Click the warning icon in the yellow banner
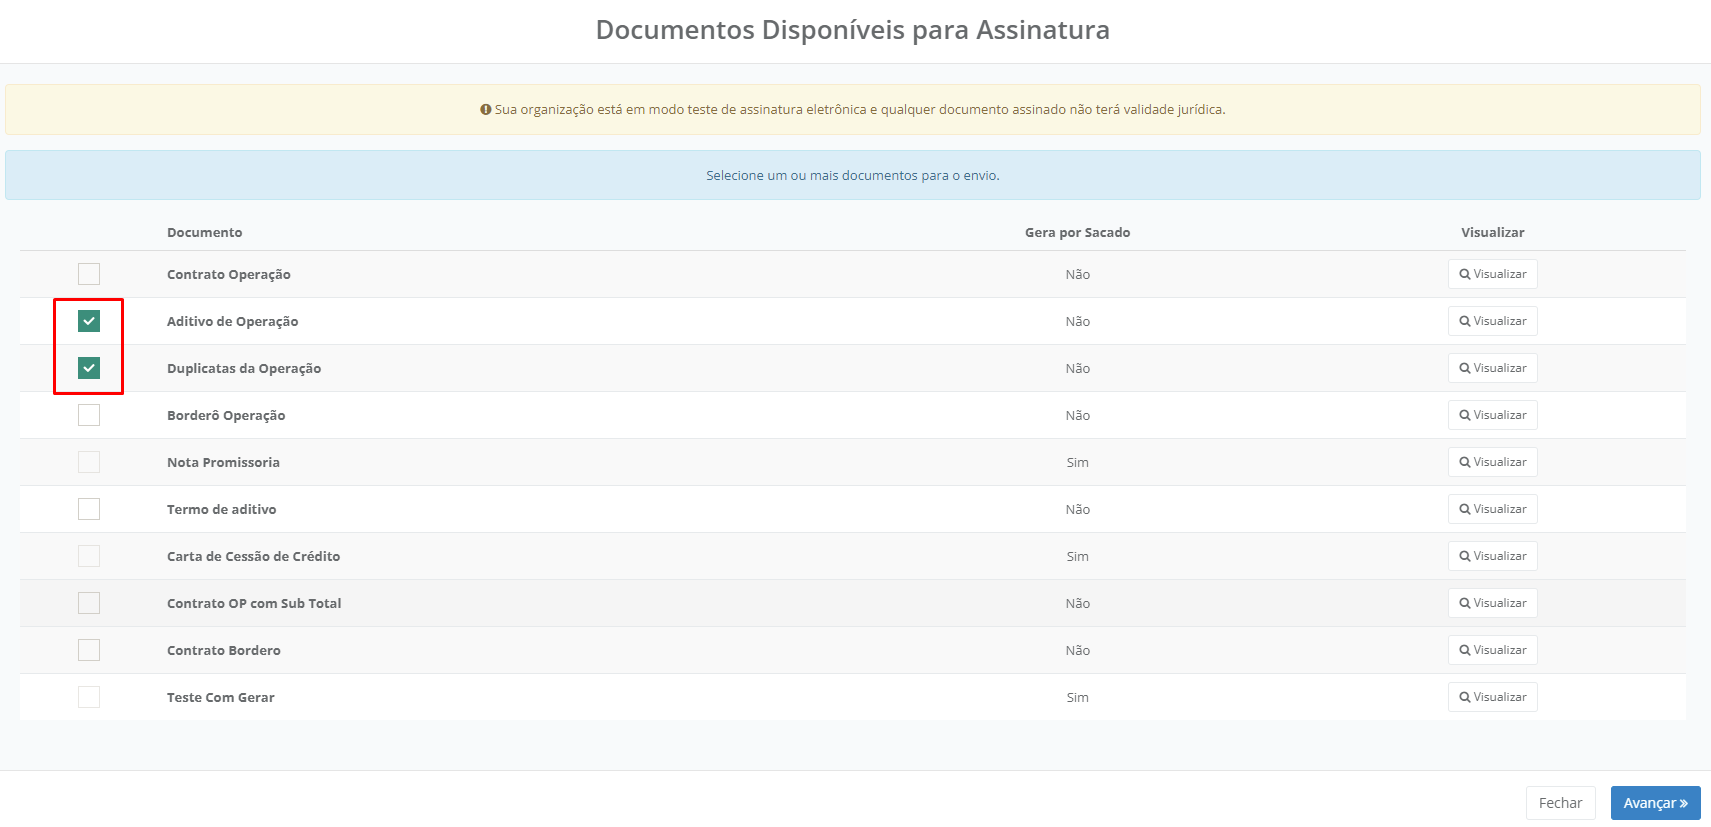1711x827 pixels. click(x=486, y=110)
